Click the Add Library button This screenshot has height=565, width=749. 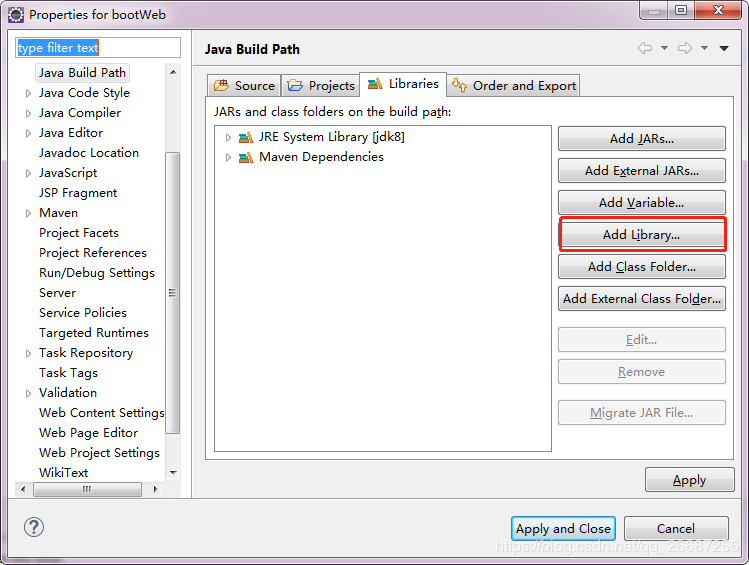[641, 235]
